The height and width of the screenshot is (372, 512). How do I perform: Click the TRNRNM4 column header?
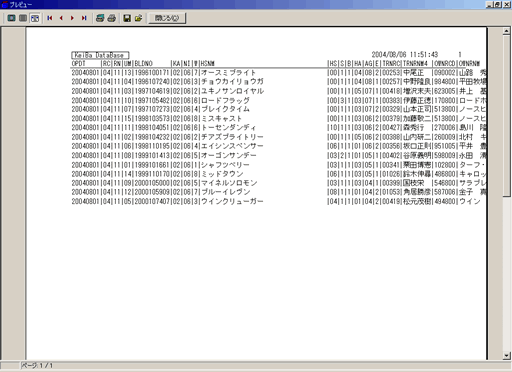[x=415, y=63]
